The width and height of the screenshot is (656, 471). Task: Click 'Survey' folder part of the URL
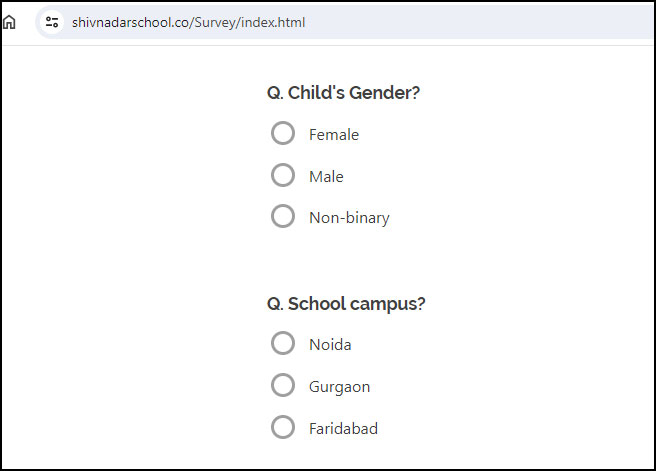[x=216, y=22]
